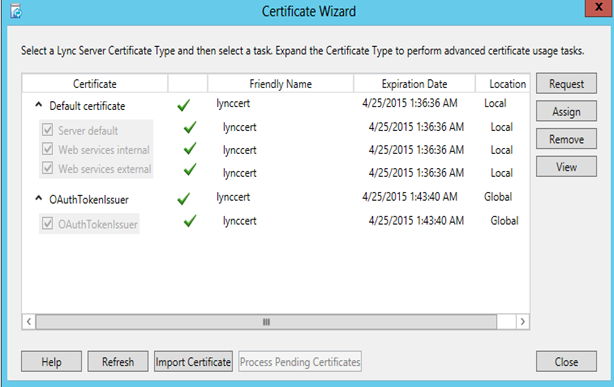614x387 pixels.
Task: Click the horizontal scrollbar right arrow
Action: 522,322
